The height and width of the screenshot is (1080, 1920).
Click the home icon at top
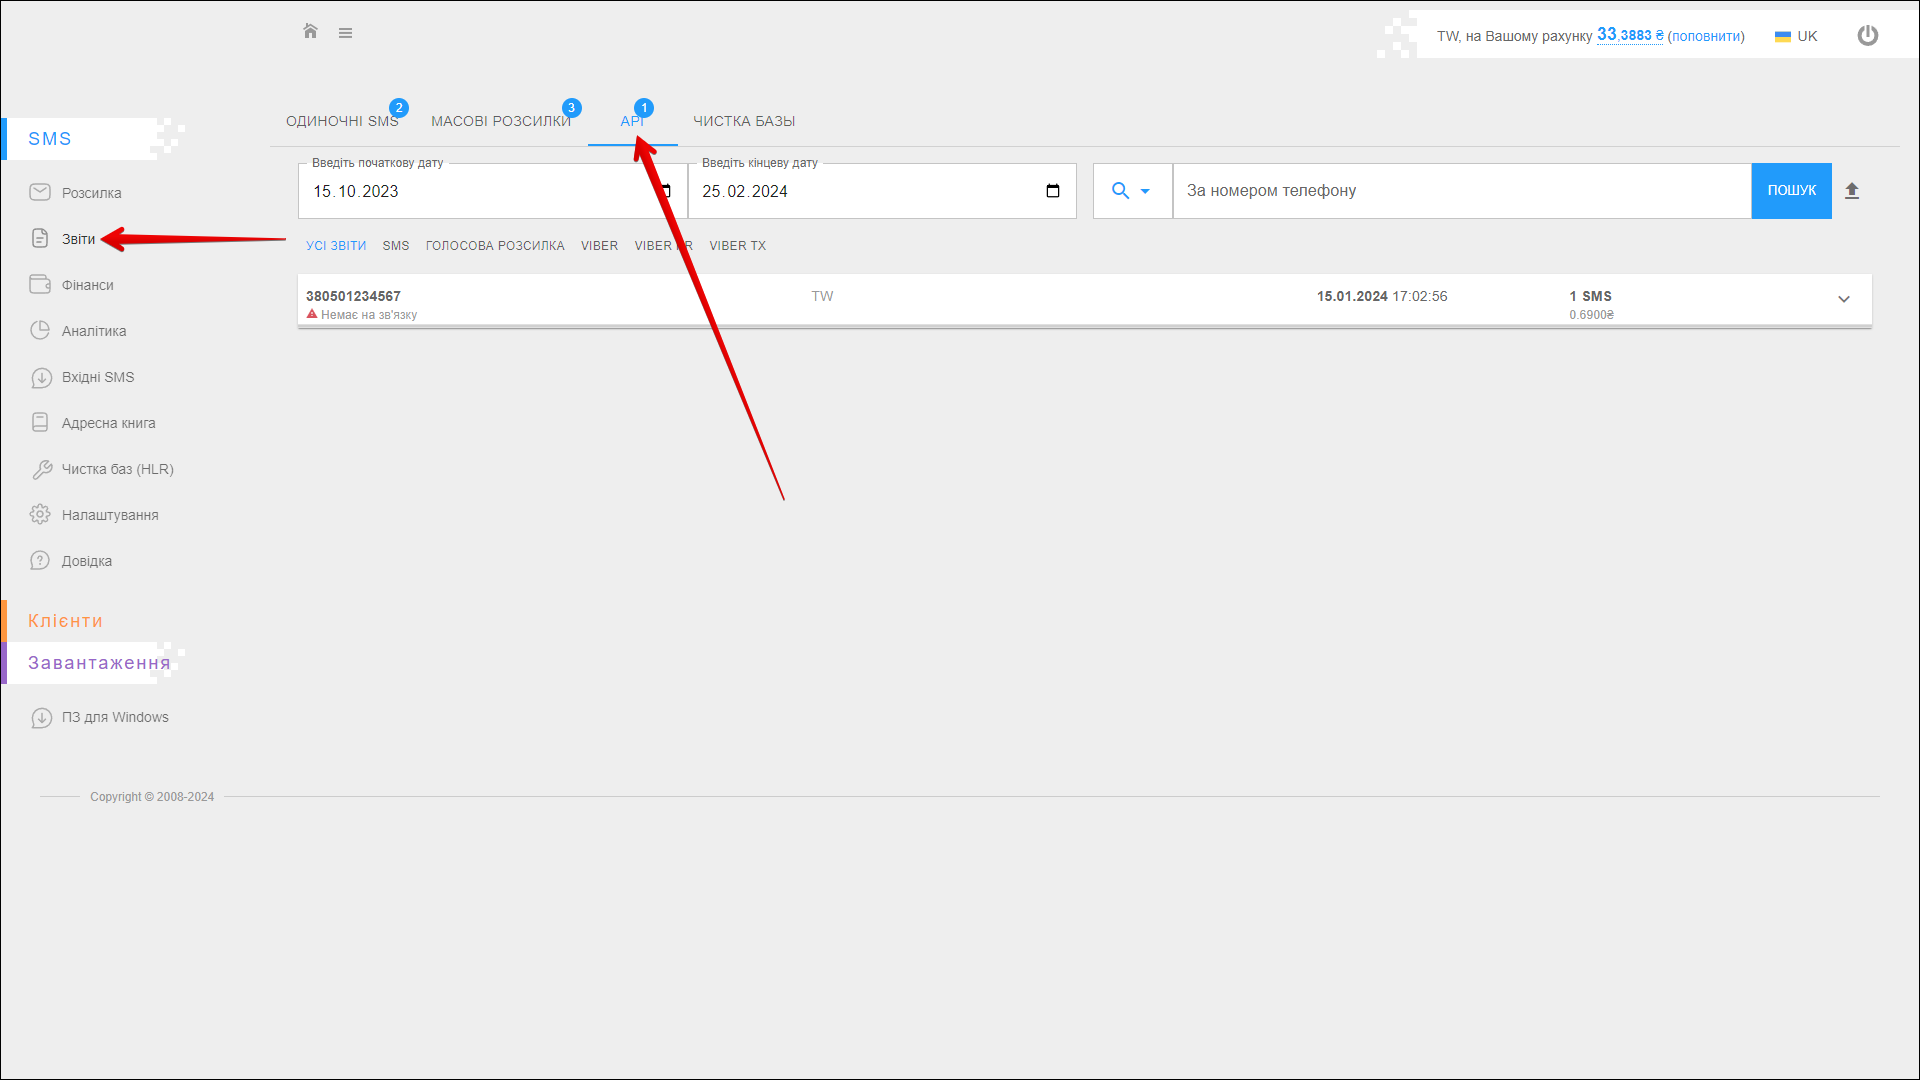(310, 32)
